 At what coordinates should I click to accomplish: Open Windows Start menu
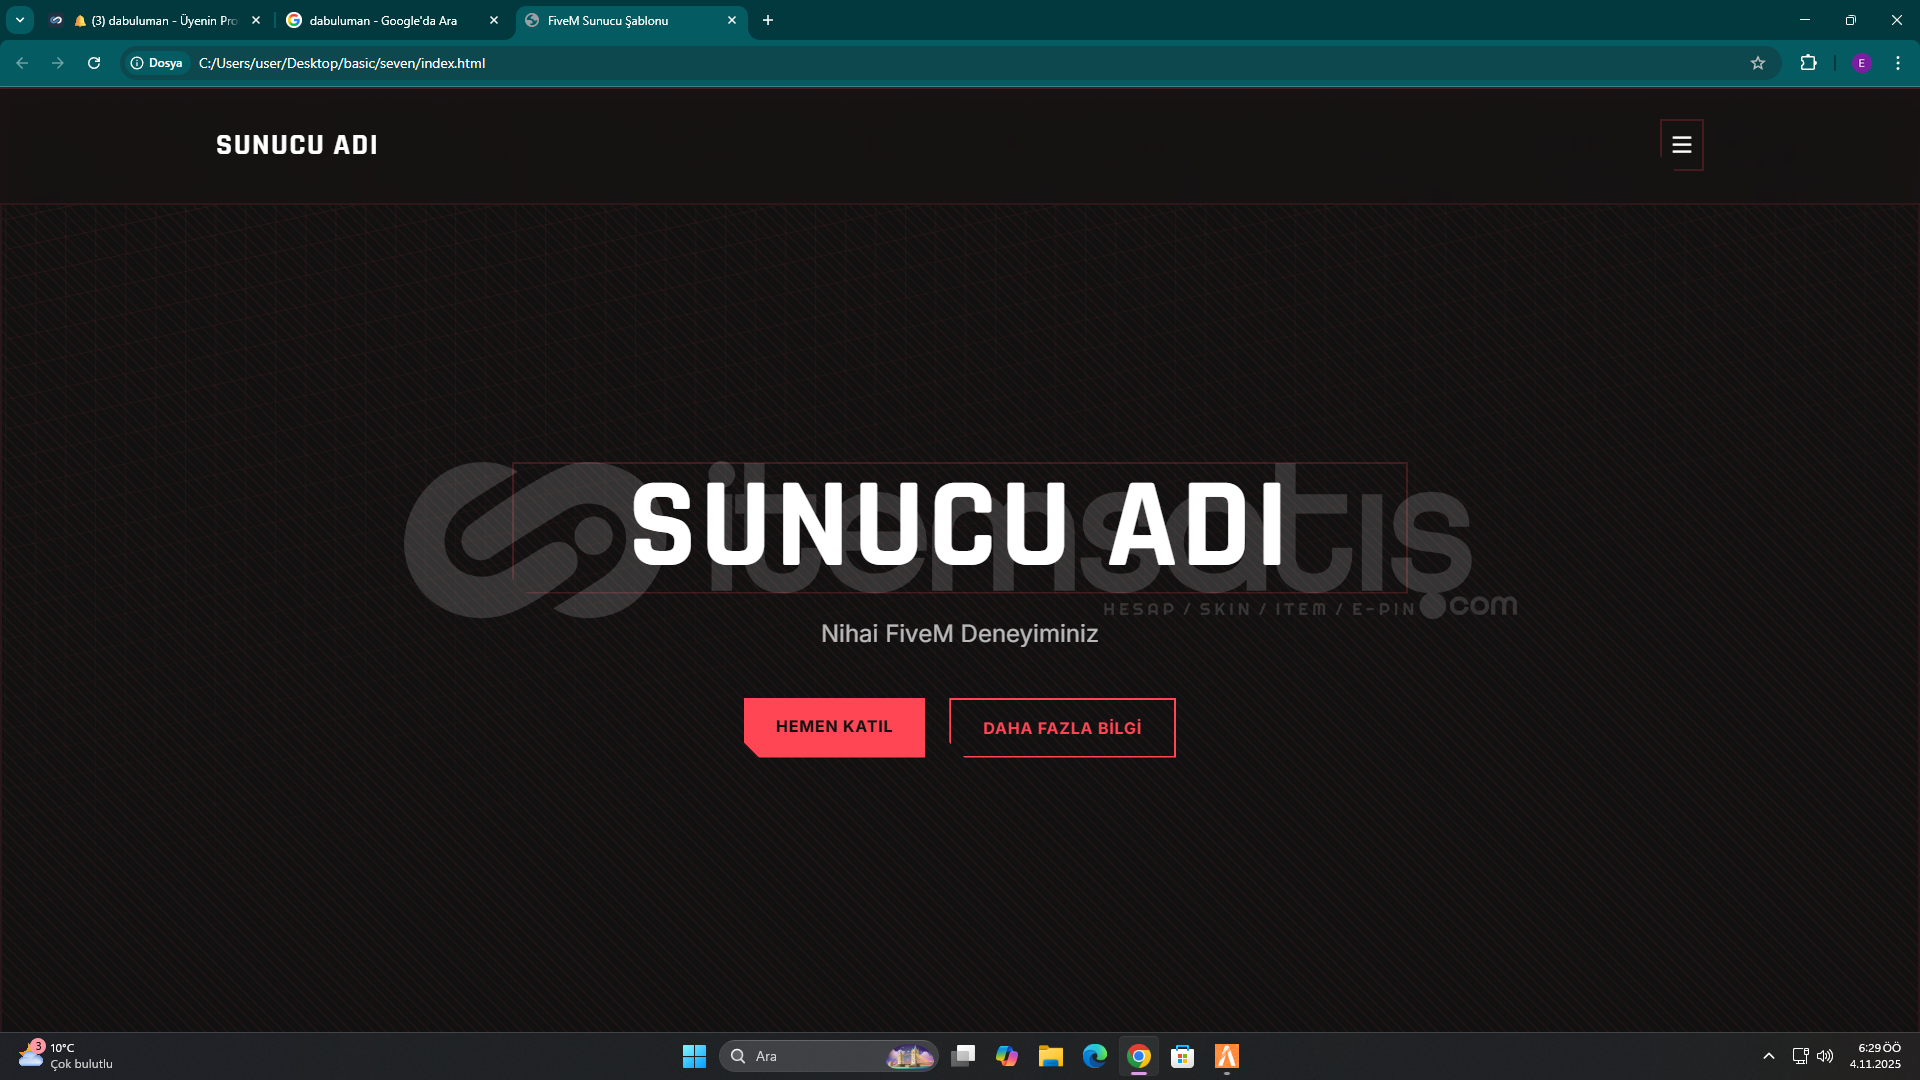[694, 1056]
